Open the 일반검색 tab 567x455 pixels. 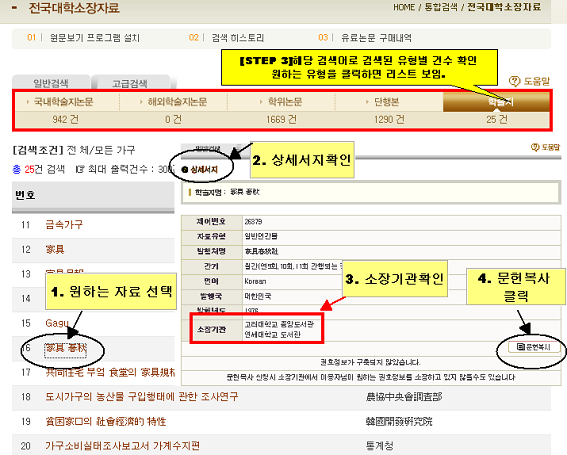point(51,83)
